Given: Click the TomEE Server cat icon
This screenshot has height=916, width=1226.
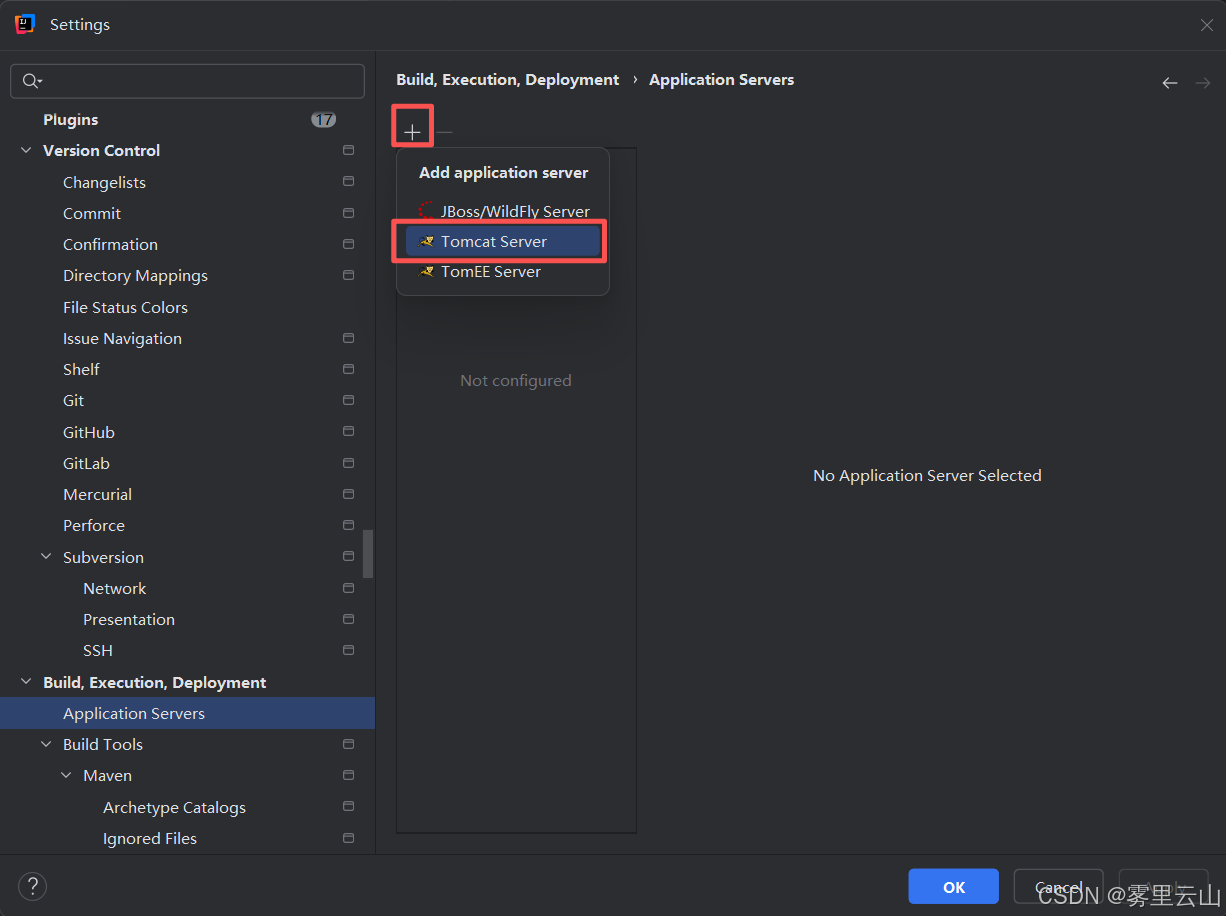Looking at the screenshot, I should coord(427,272).
